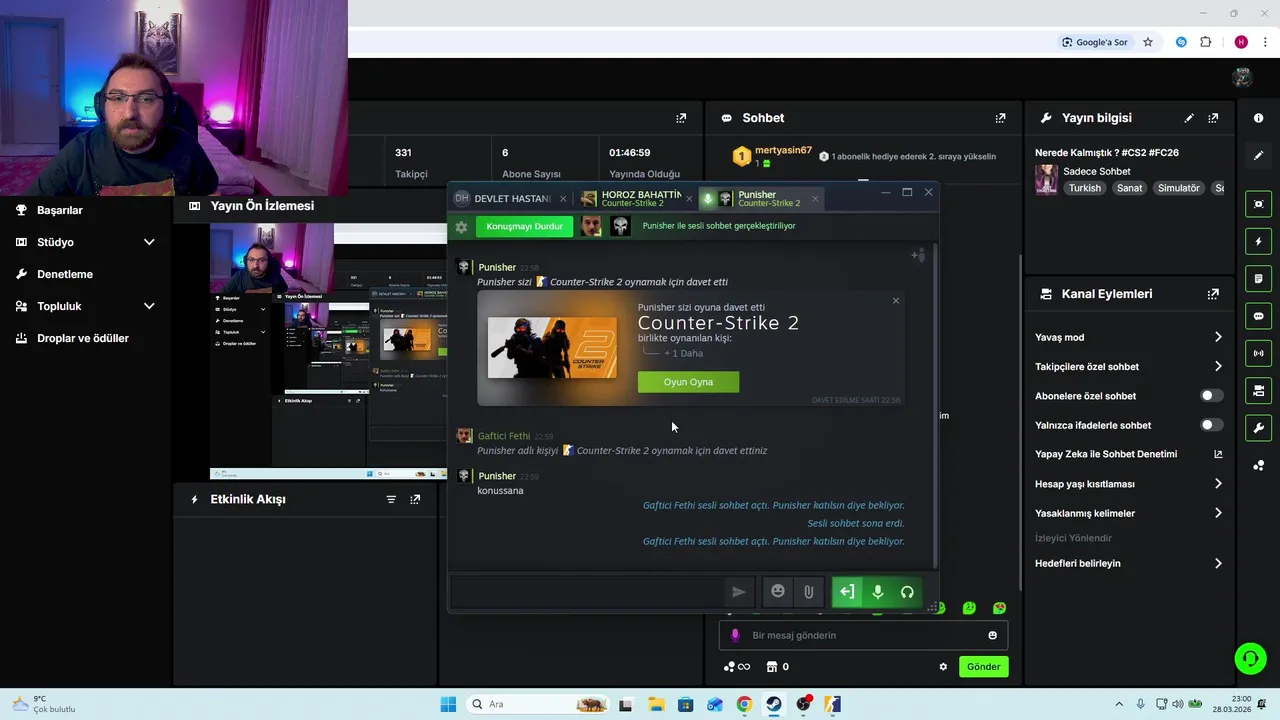1280x720 pixels.
Task: Toggle broadcast signal icon in right toolbar
Action: tap(1258, 353)
